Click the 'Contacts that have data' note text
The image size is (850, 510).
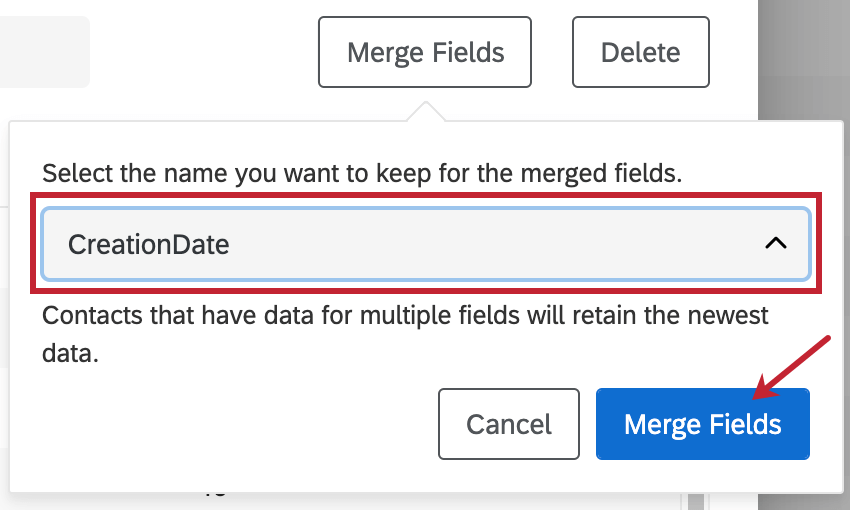click(x=405, y=334)
